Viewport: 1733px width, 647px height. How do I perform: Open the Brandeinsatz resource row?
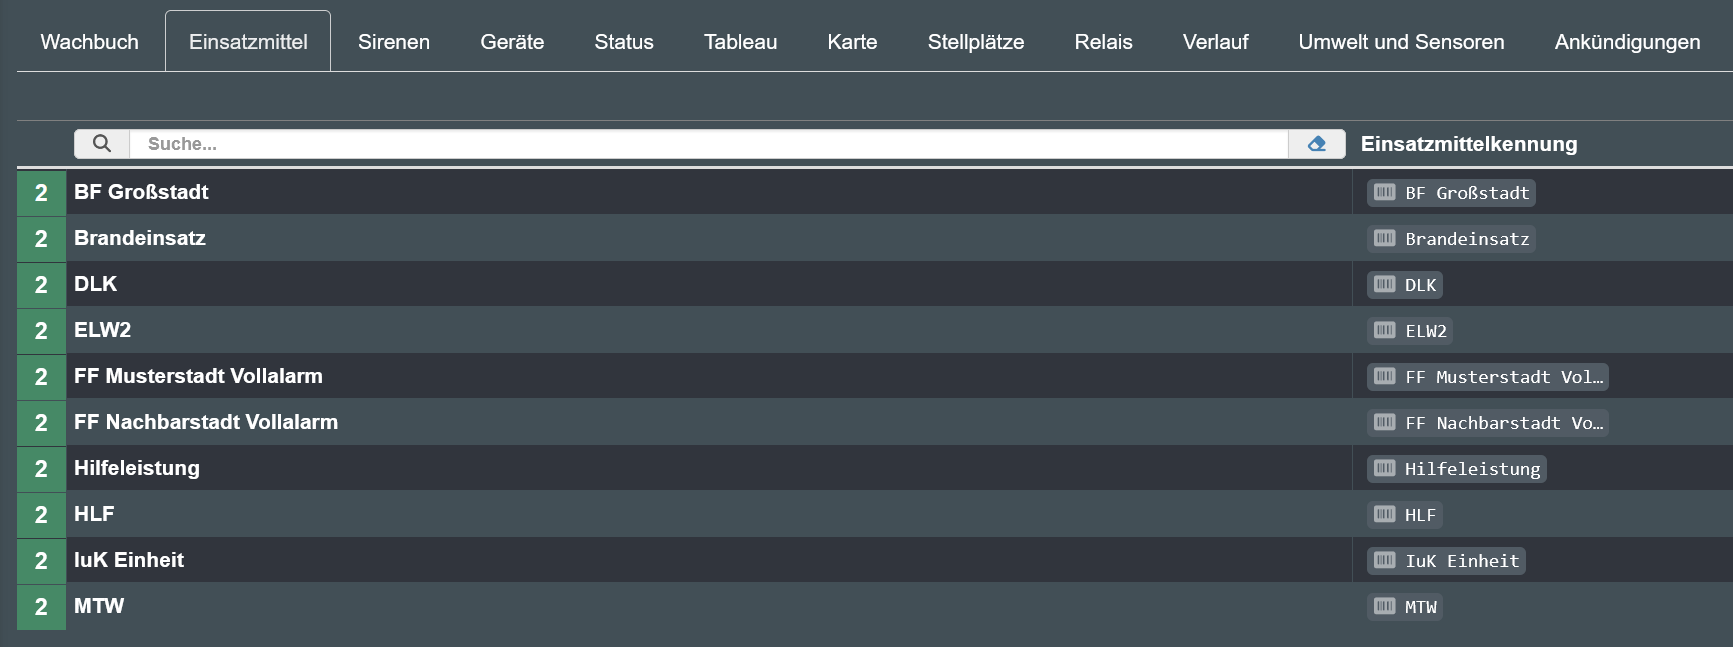click(x=140, y=238)
